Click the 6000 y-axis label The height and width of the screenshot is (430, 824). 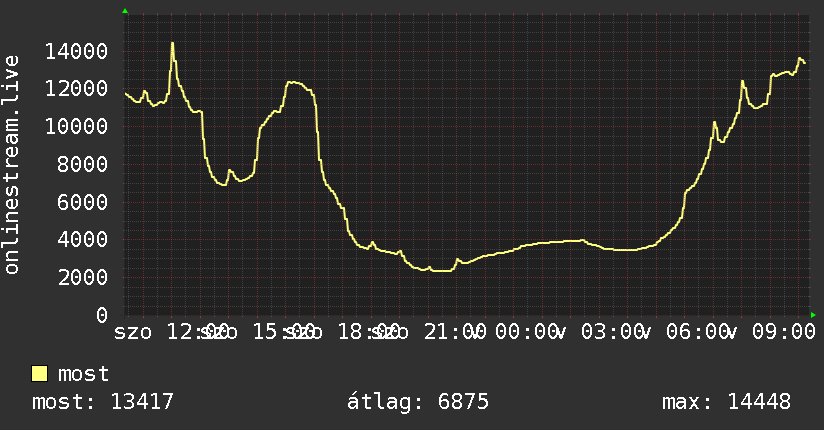[83, 202]
